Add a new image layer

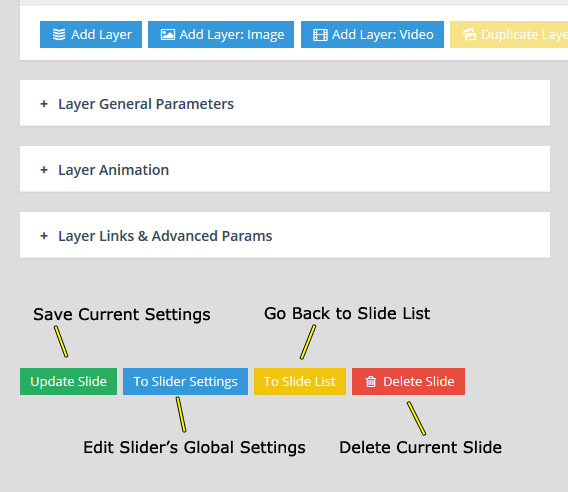[x=221, y=34]
